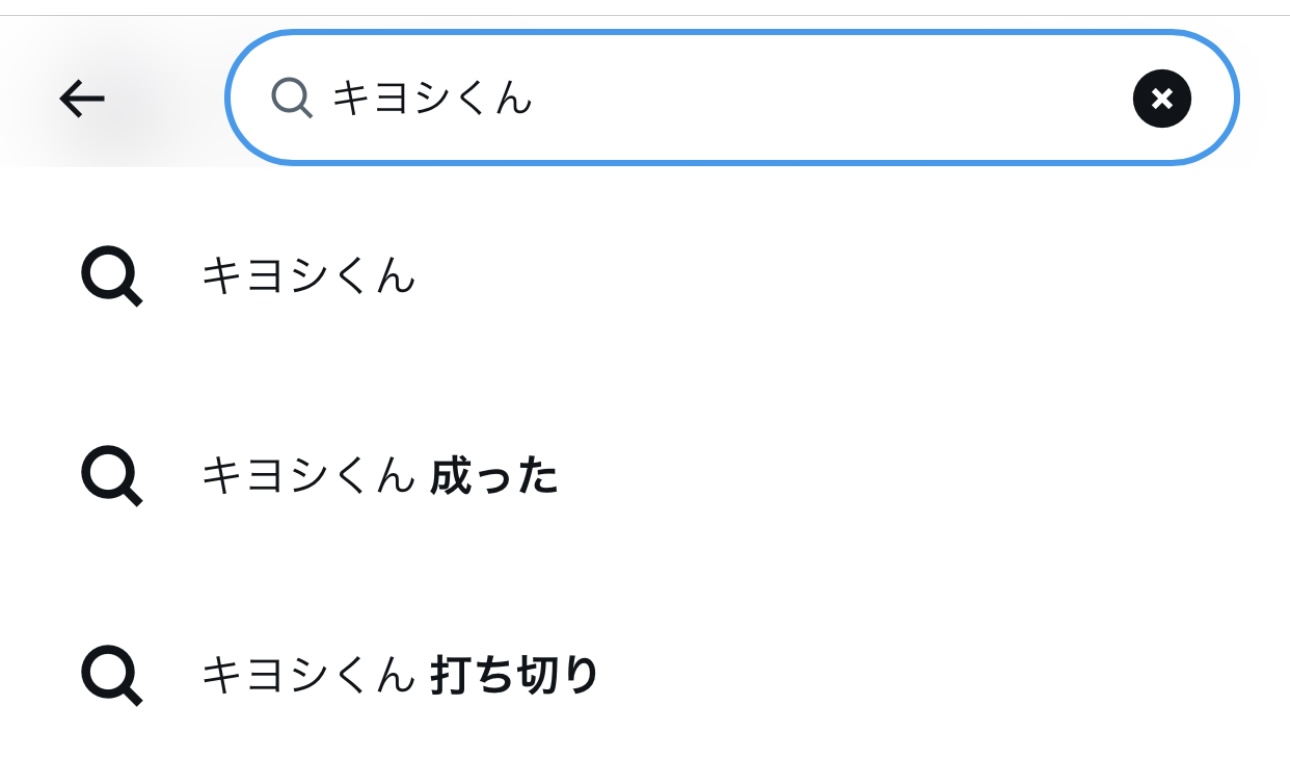The height and width of the screenshot is (782, 1290).
Task: Click the キヨシくん prefix in the 打ち切り suggestion
Action: point(308,676)
